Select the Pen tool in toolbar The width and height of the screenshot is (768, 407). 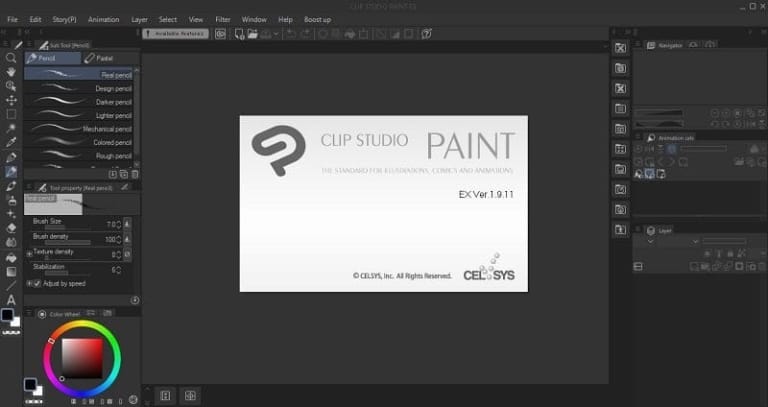pos(11,157)
